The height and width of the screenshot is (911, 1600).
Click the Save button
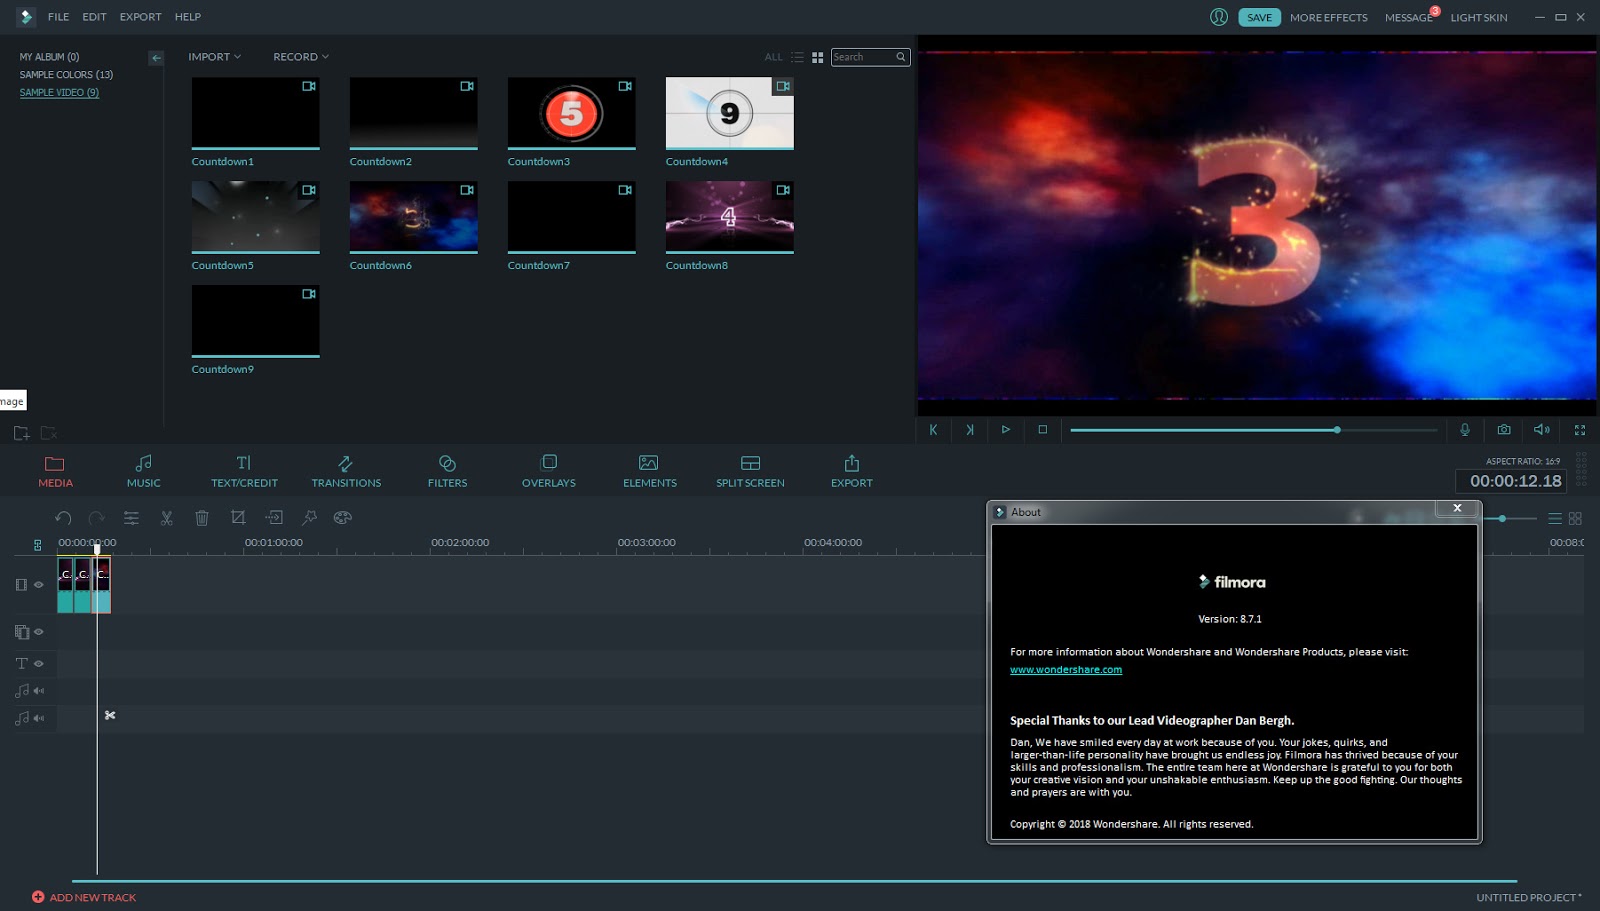[1259, 17]
